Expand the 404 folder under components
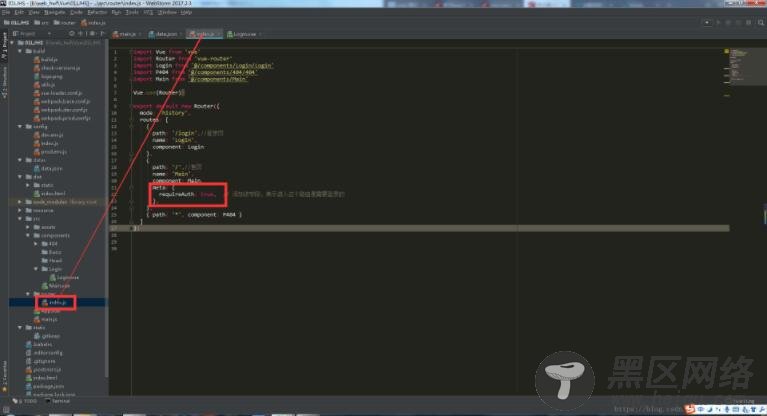The image size is (767, 416). point(36,244)
